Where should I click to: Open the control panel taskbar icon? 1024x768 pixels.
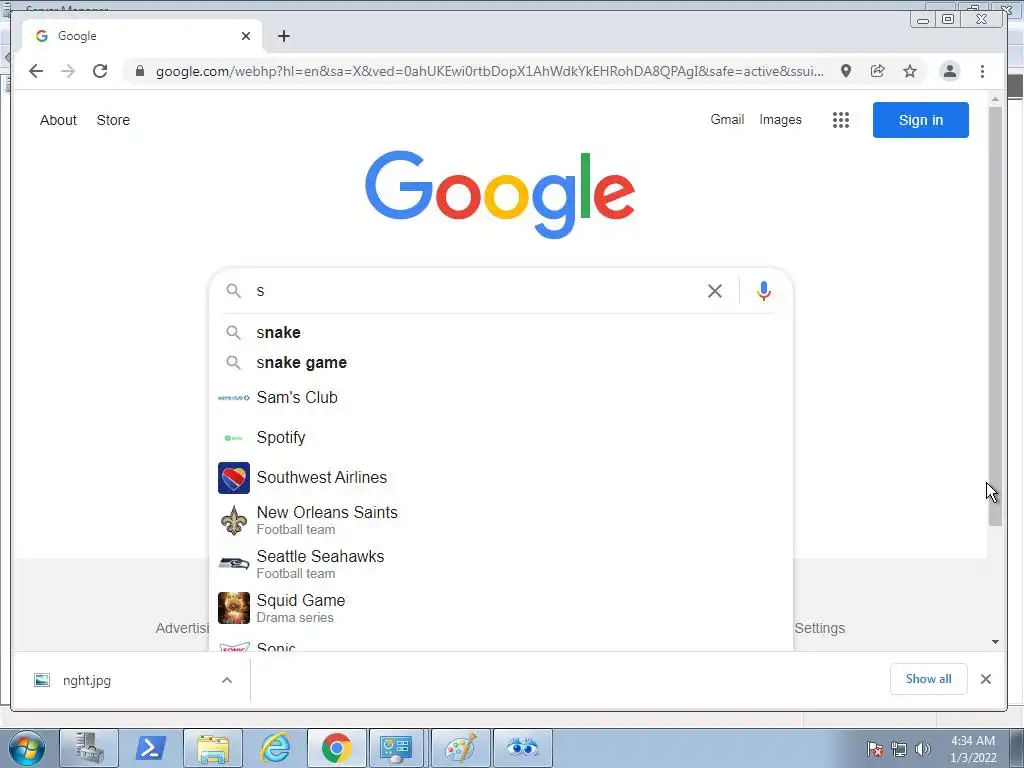point(396,748)
